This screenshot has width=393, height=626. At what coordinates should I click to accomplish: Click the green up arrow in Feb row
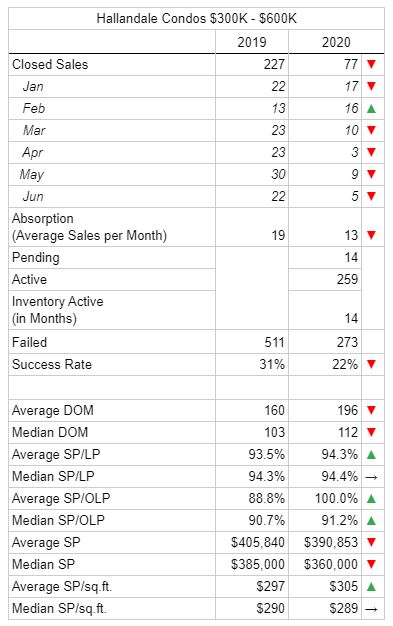[x=371, y=108]
